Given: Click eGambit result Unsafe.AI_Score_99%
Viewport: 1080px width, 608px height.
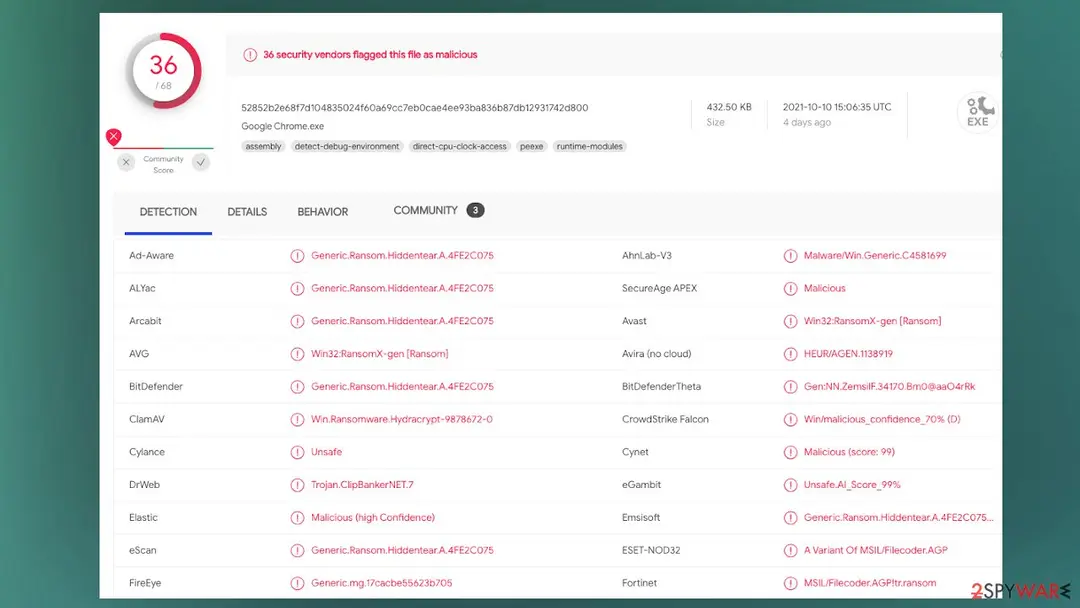Looking at the screenshot, I should click(x=852, y=485).
